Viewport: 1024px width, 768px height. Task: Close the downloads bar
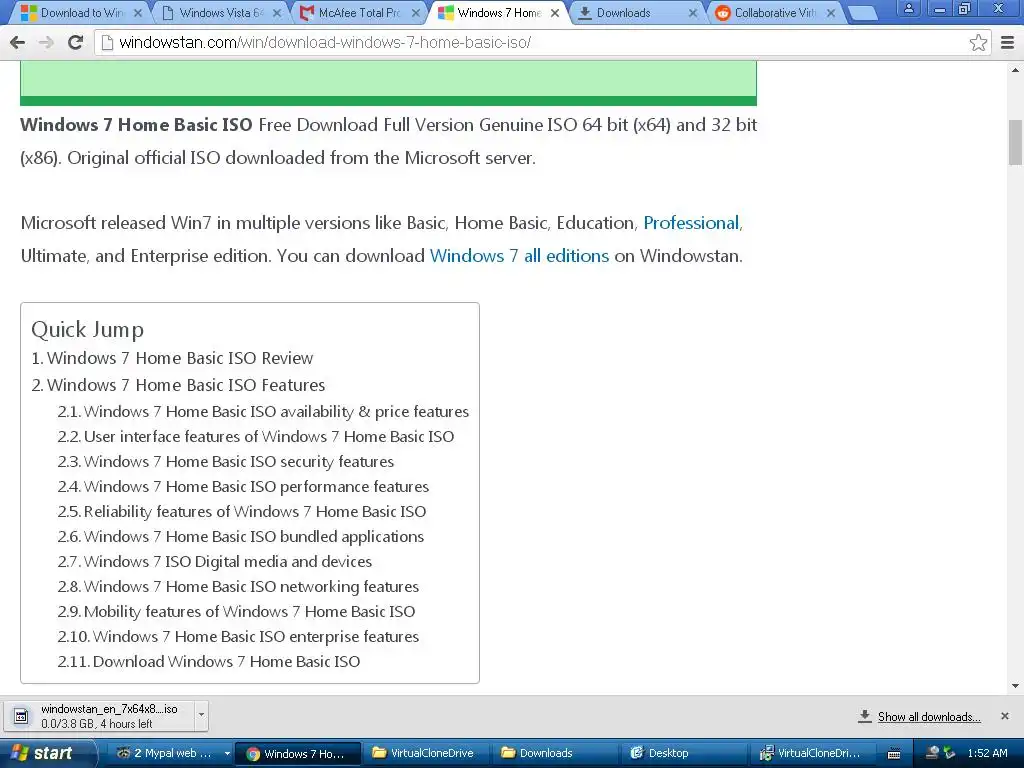pos(1005,716)
